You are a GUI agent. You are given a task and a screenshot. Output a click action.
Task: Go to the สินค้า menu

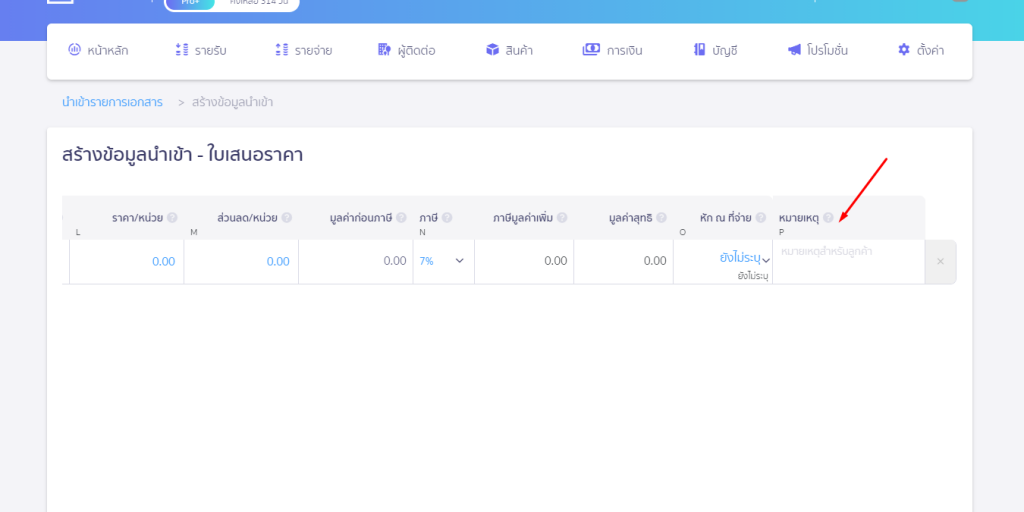[x=508, y=50]
